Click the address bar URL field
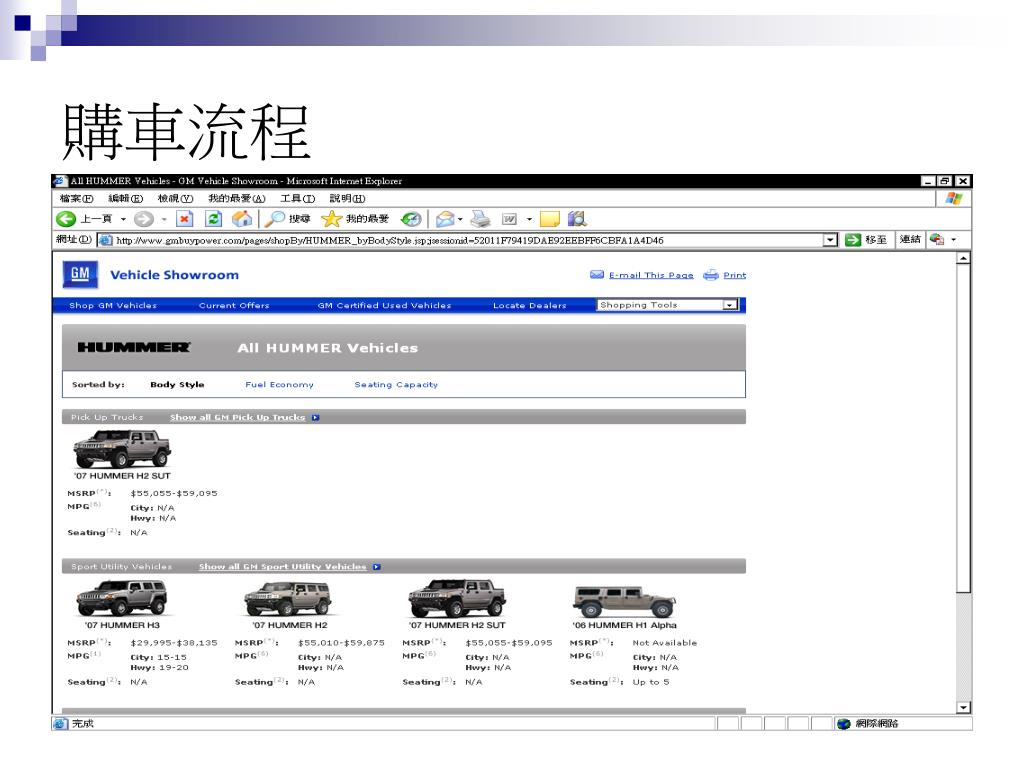1024x768 pixels. pos(468,240)
